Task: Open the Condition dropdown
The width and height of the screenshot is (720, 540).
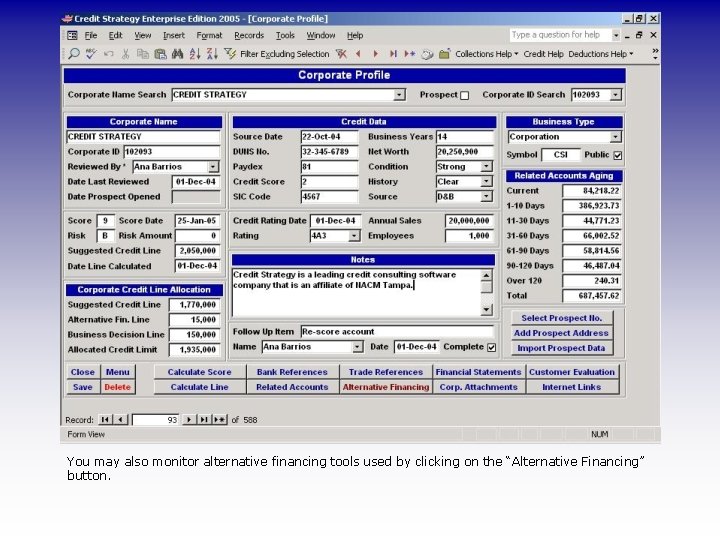Action: 486,167
